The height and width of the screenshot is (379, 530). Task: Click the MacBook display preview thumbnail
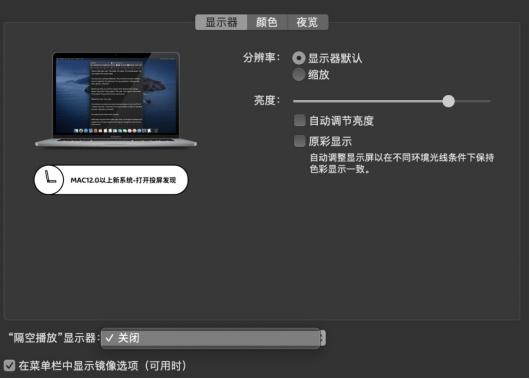click(116, 100)
